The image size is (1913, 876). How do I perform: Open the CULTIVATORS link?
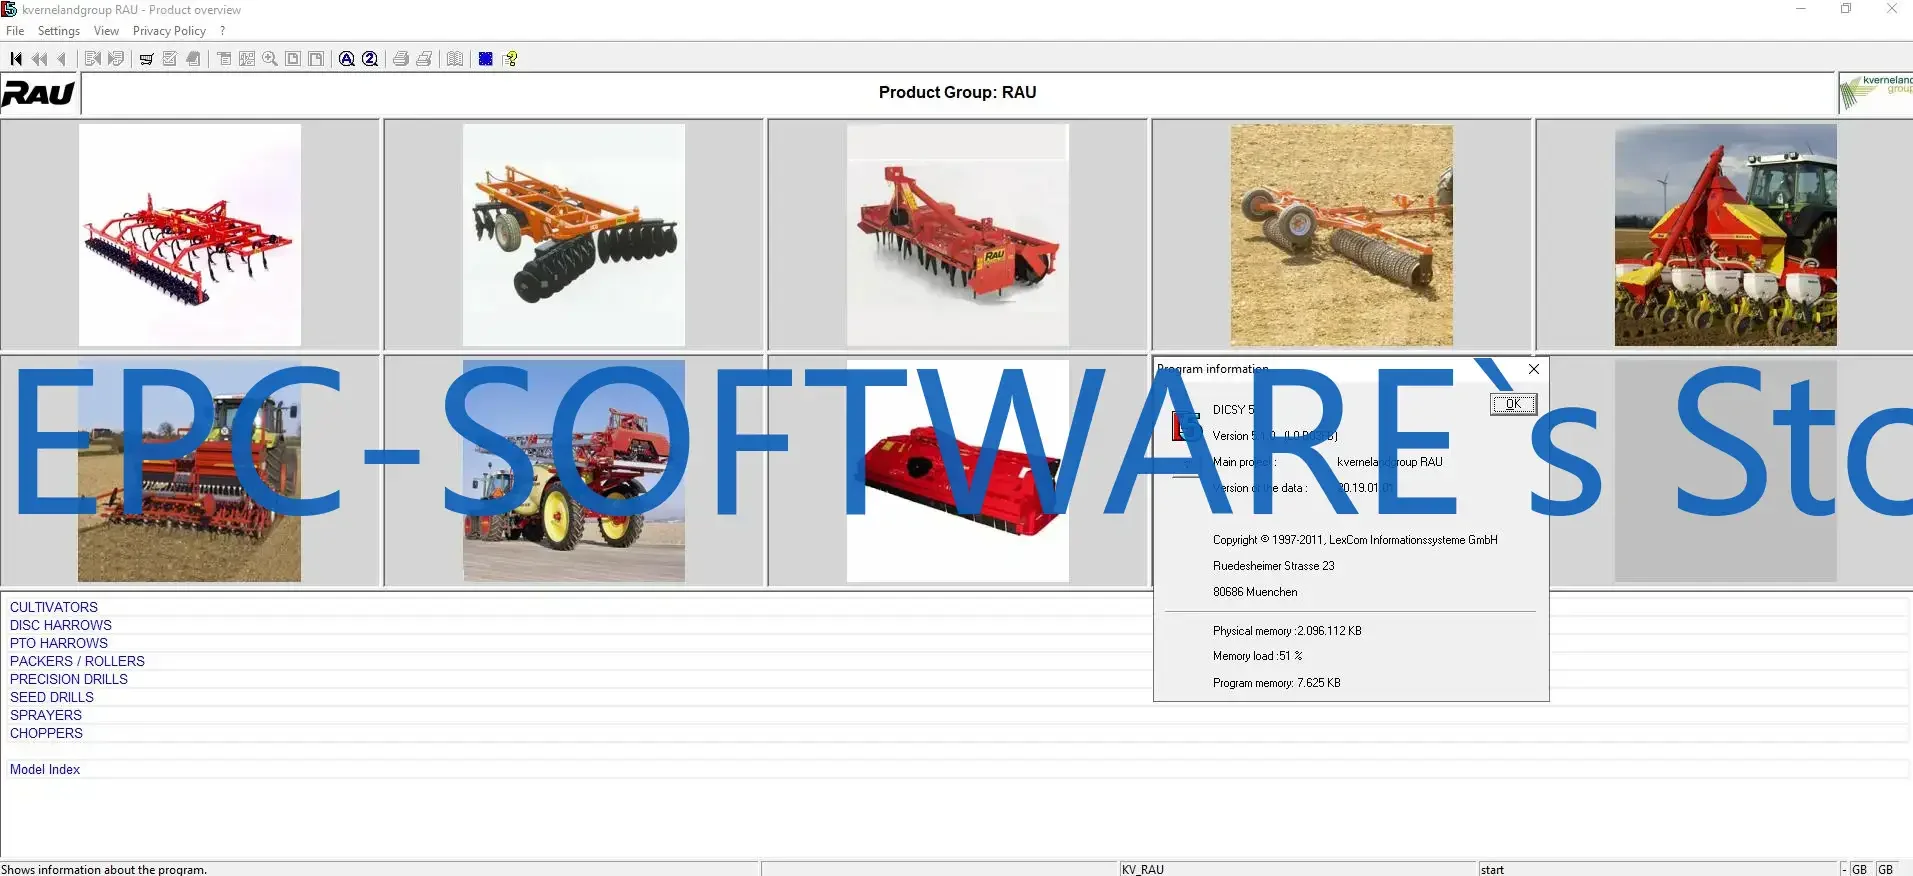(x=54, y=607)
